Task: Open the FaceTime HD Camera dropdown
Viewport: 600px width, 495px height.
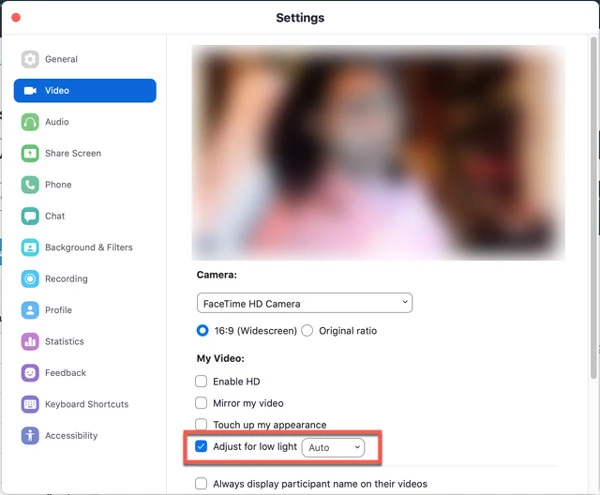Action: (x=304, y=303)
